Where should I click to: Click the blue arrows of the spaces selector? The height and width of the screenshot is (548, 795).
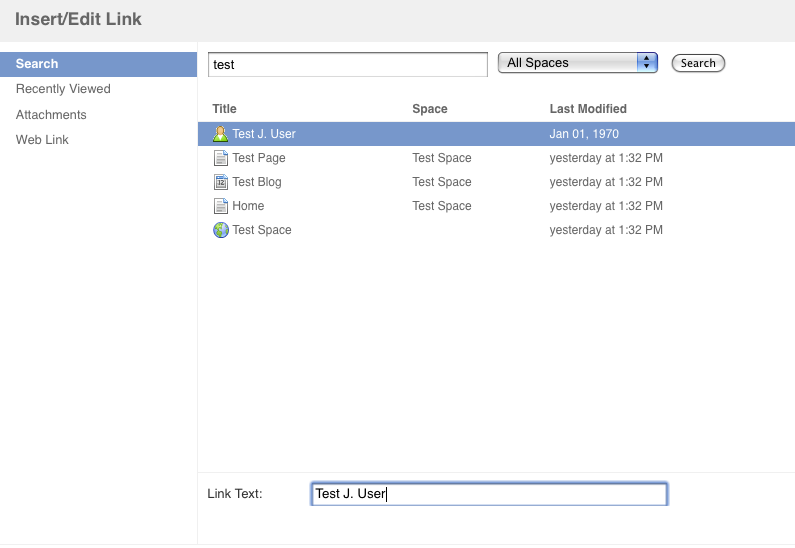tap(647, 63)
